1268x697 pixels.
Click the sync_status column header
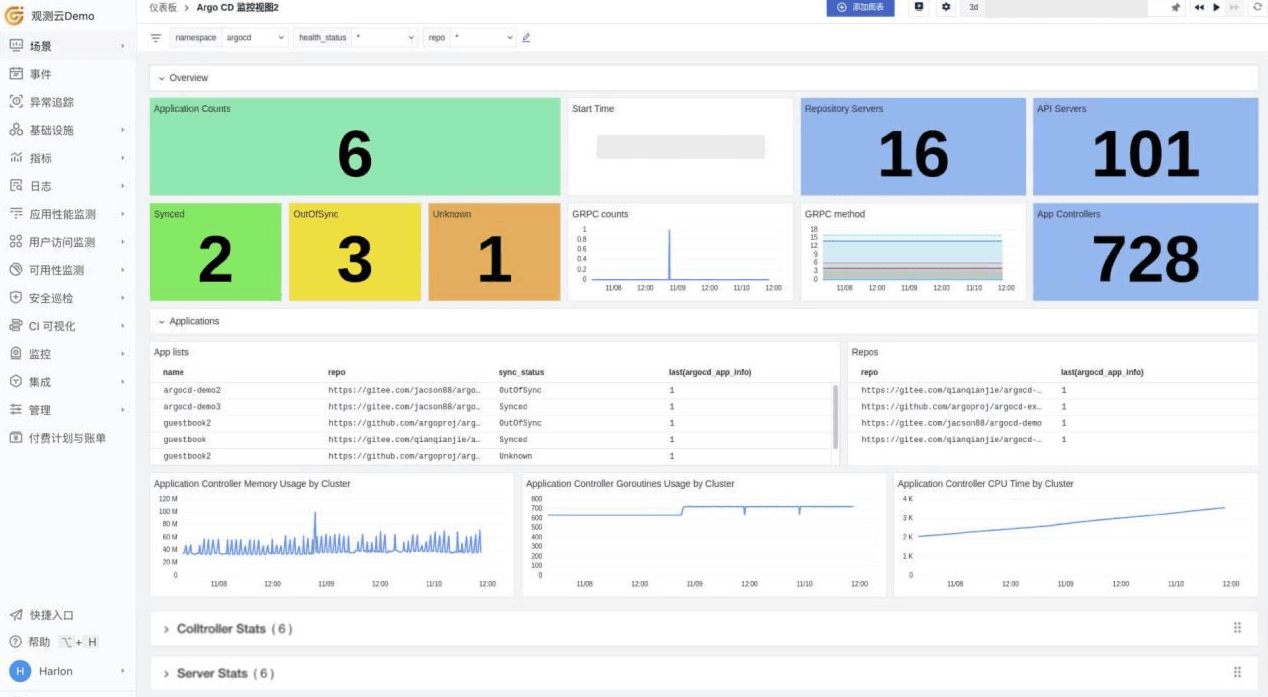(521, 372)
